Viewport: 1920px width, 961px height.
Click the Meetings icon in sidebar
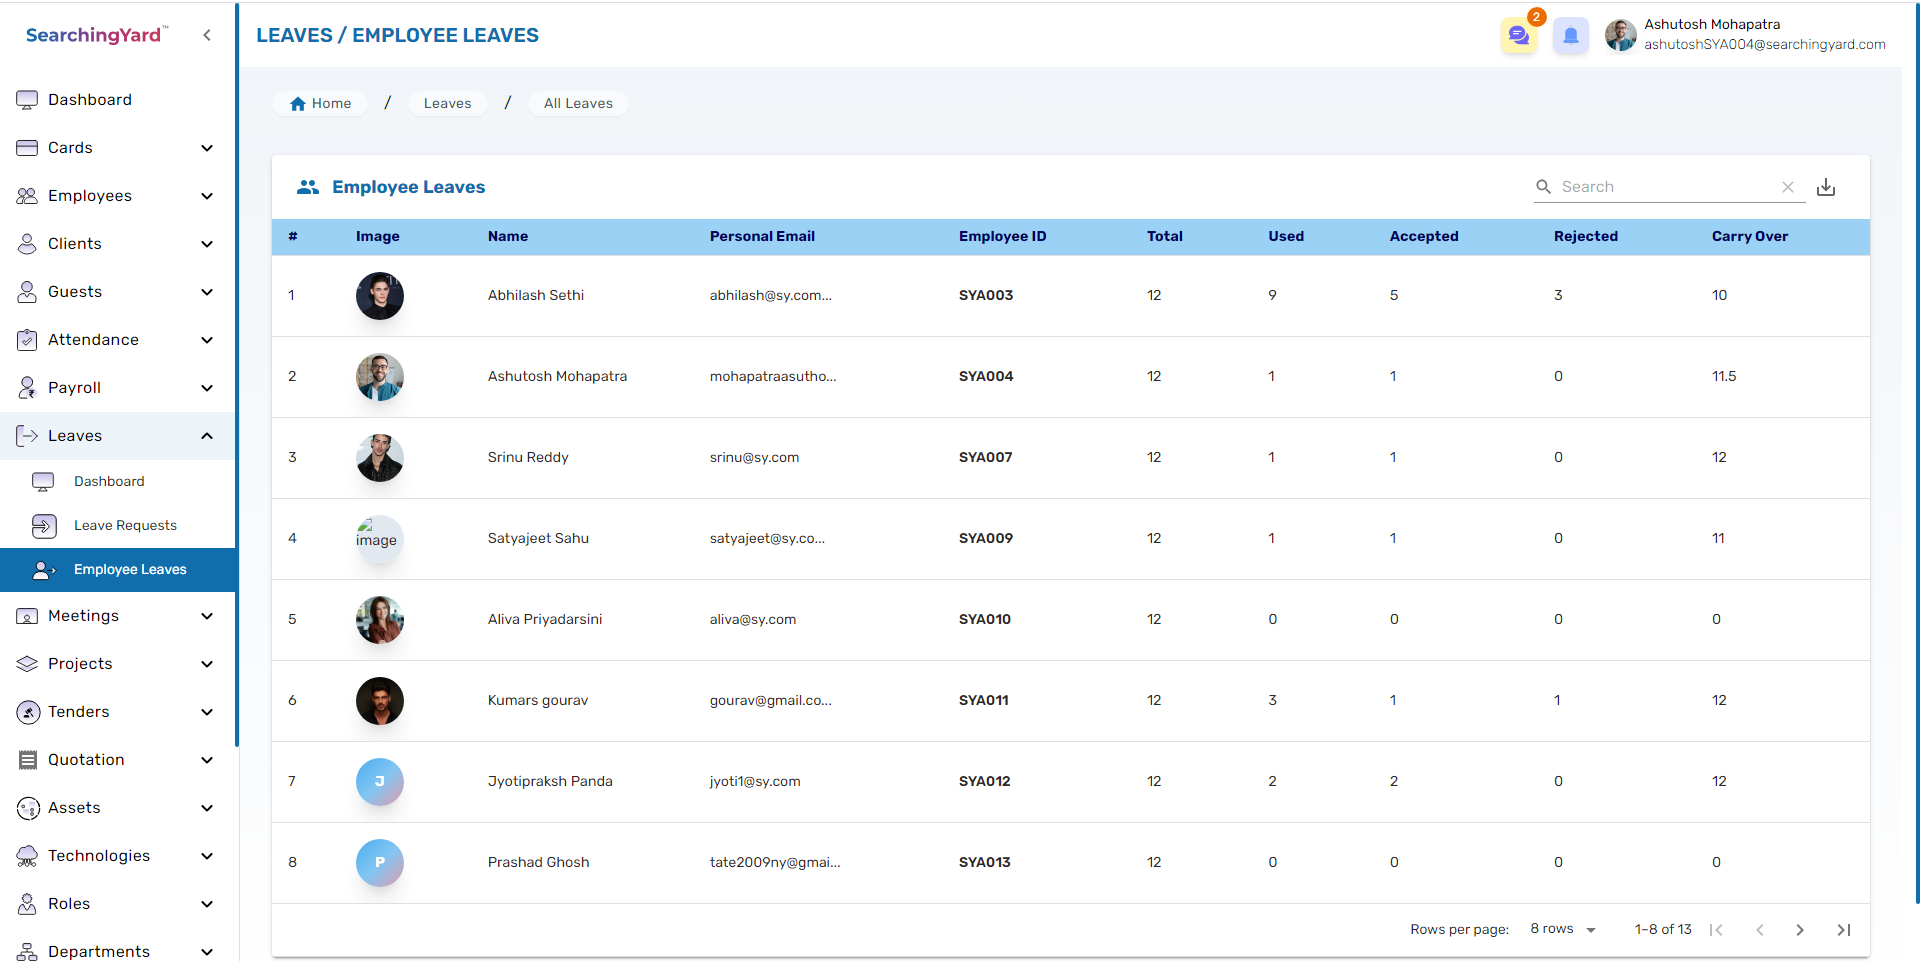pyautogui.click(x=27, y=616)
